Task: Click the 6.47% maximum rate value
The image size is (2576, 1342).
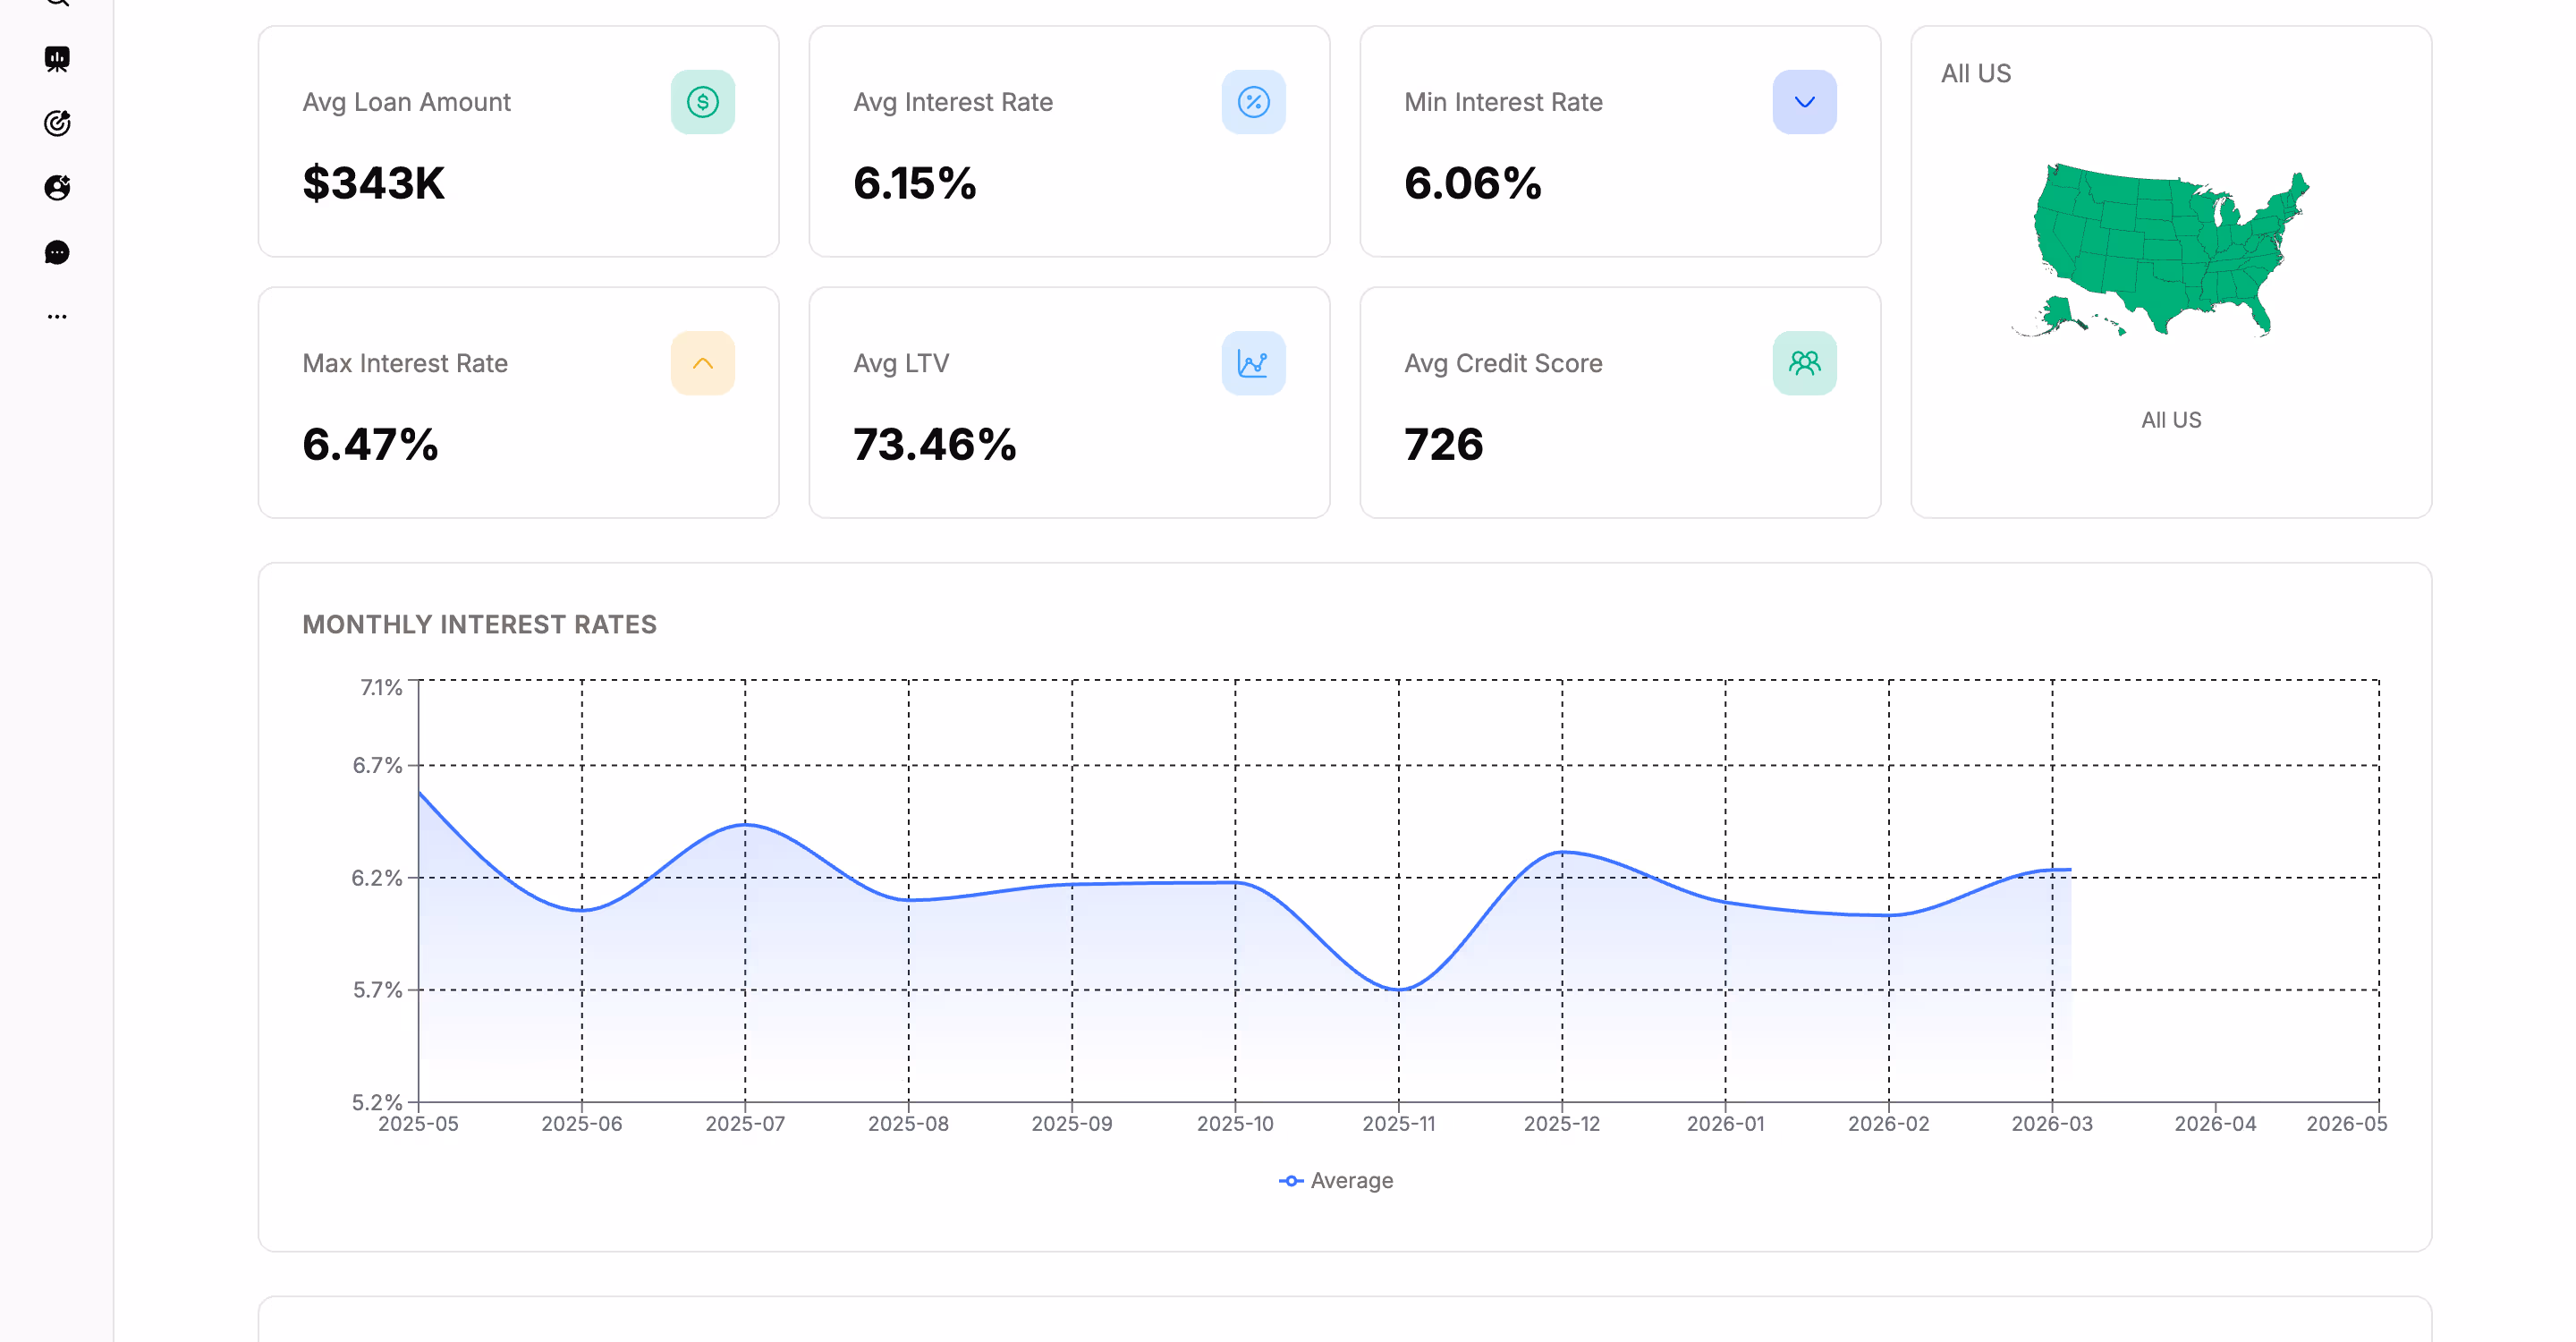Action: [x=370, y=444]
